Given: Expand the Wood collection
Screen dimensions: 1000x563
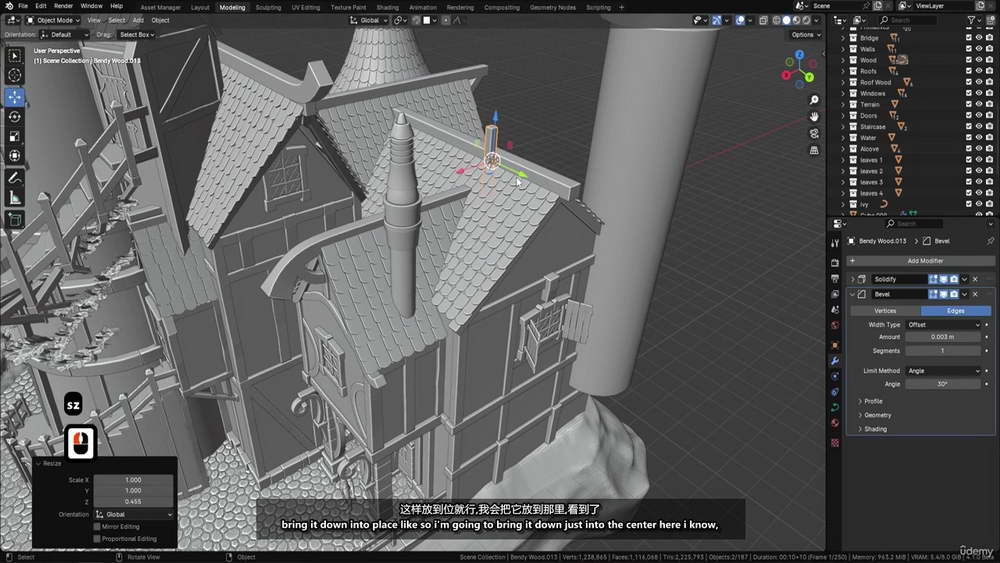Looking at the screenshot, I should click(842, 60).
